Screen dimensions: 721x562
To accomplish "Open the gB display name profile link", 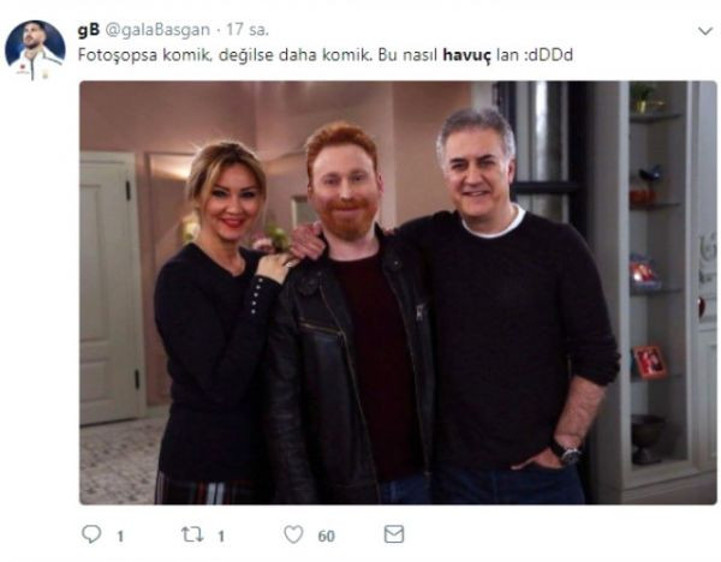I will pos(89,30).
